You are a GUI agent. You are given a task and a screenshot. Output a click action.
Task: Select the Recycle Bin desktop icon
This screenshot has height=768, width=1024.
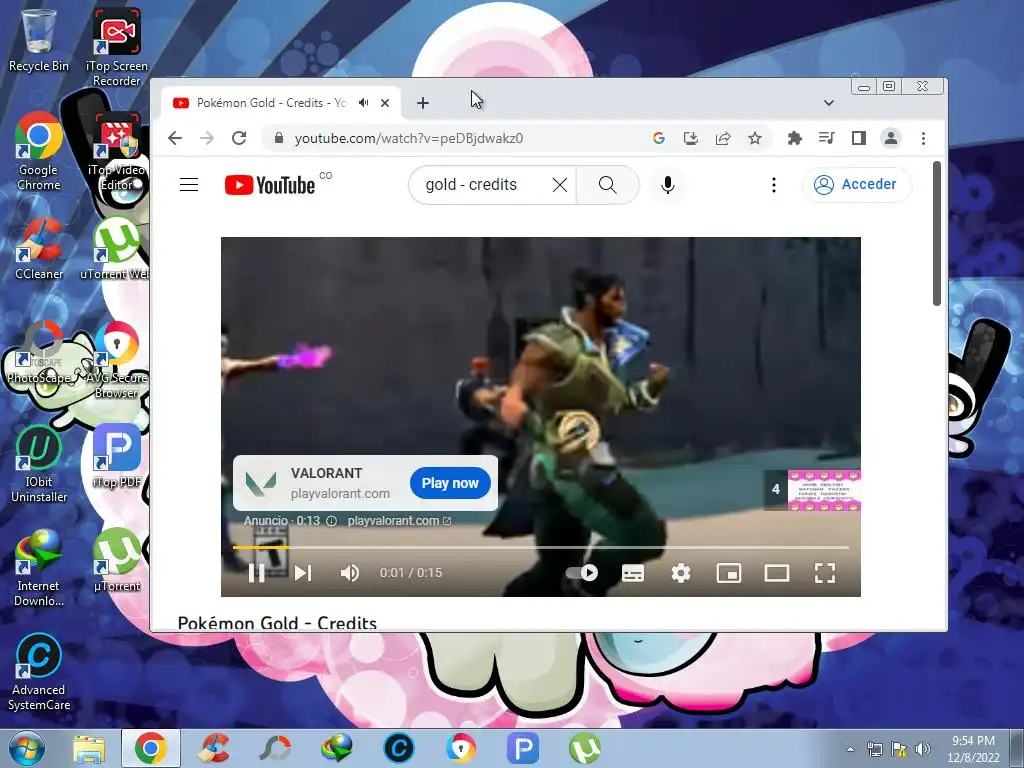39,39
